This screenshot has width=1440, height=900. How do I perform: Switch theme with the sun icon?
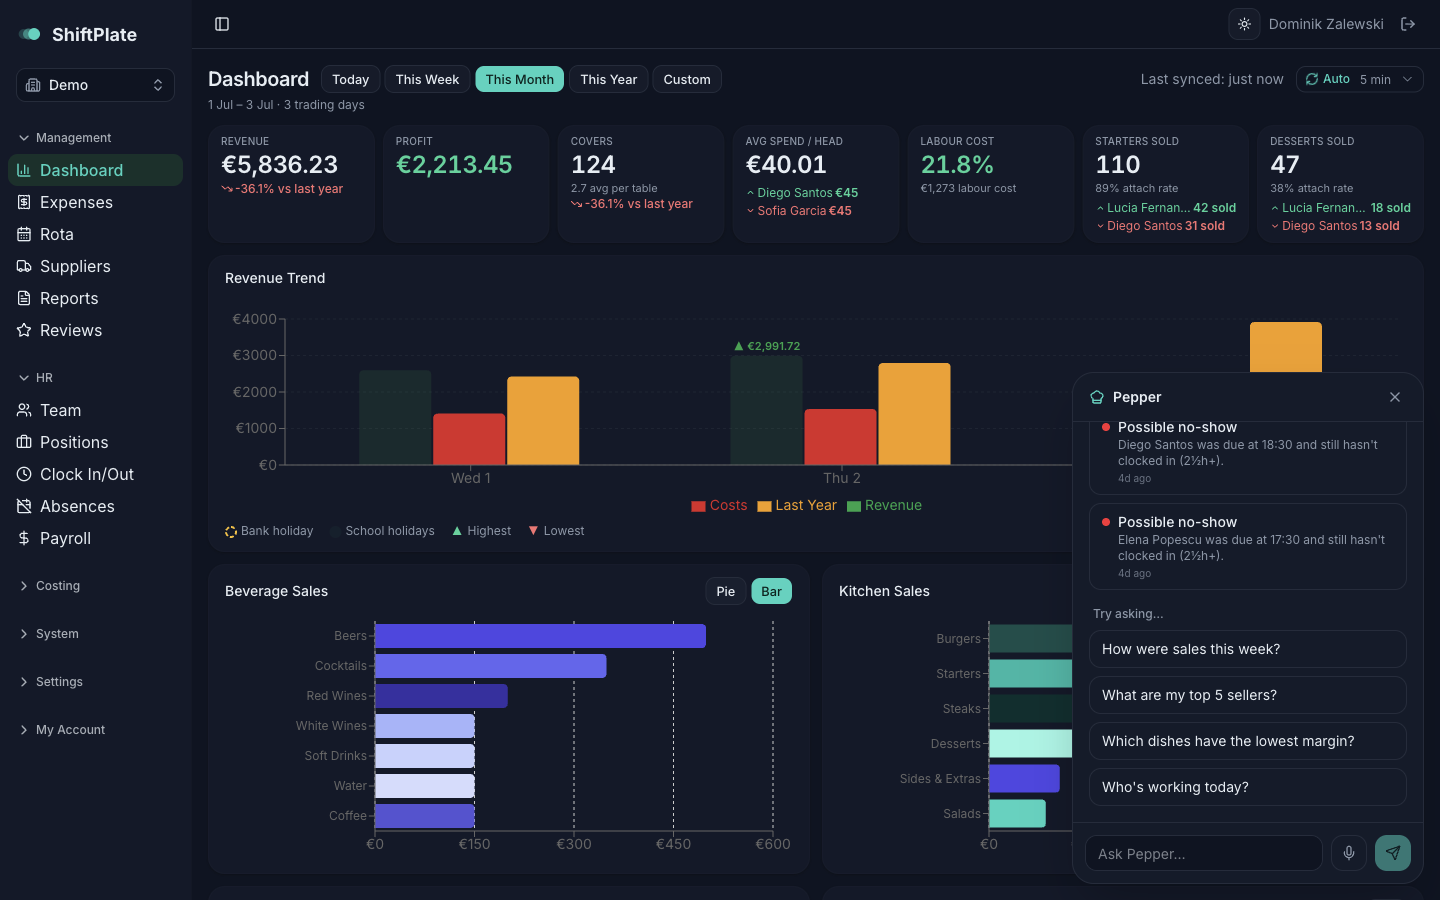(1244, 24)
